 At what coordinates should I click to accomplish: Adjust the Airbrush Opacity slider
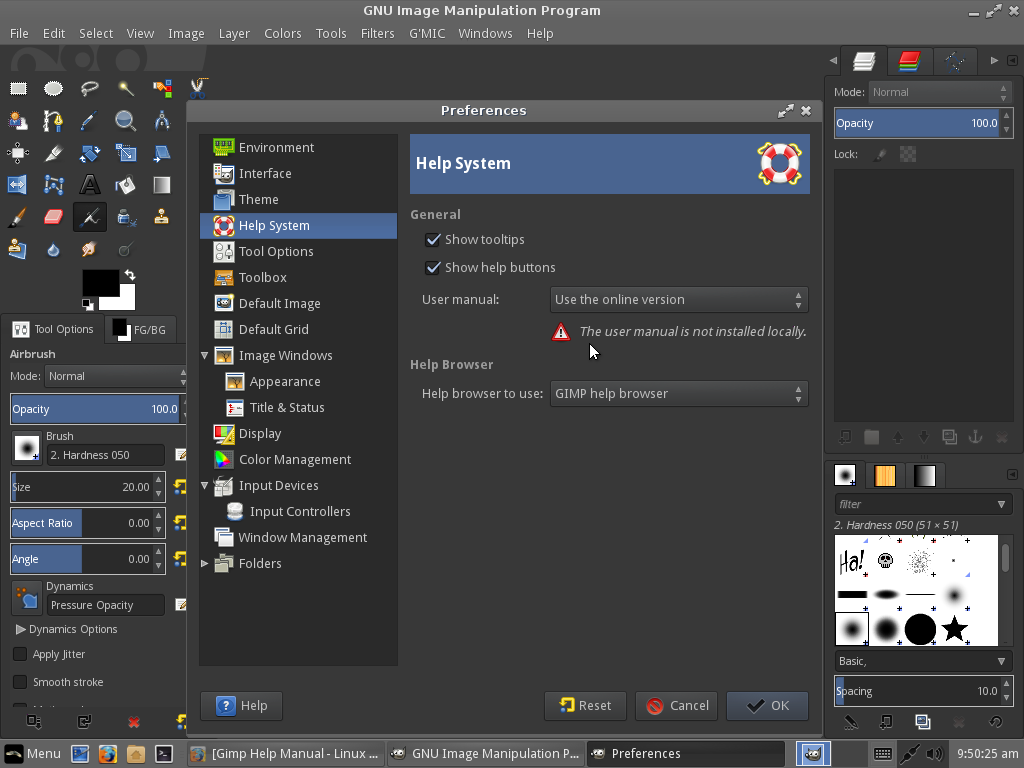[x=96, y=409]
